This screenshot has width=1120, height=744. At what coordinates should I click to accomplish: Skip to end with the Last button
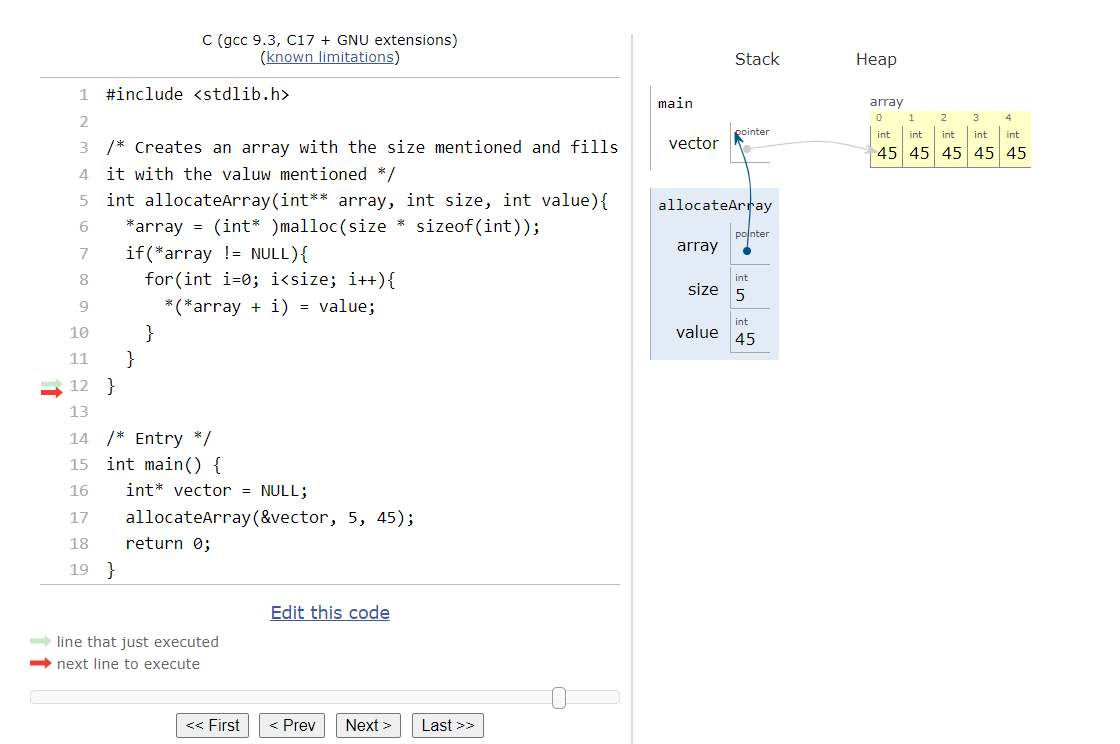click(447, 725)
